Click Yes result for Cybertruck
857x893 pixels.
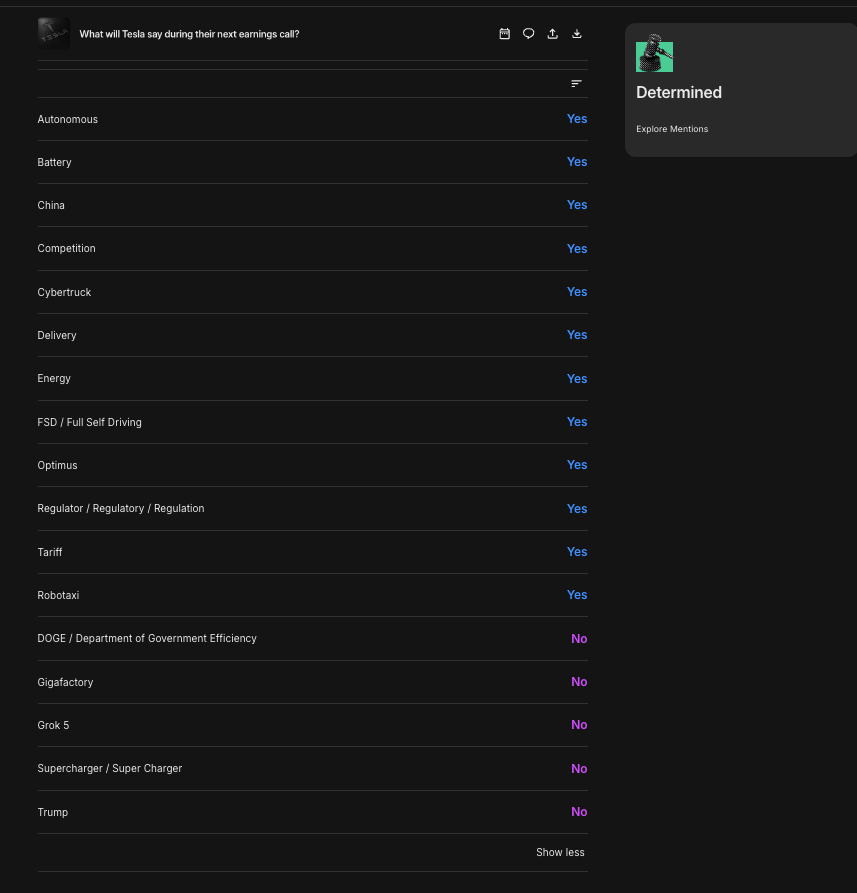click(x=577, y=292)
